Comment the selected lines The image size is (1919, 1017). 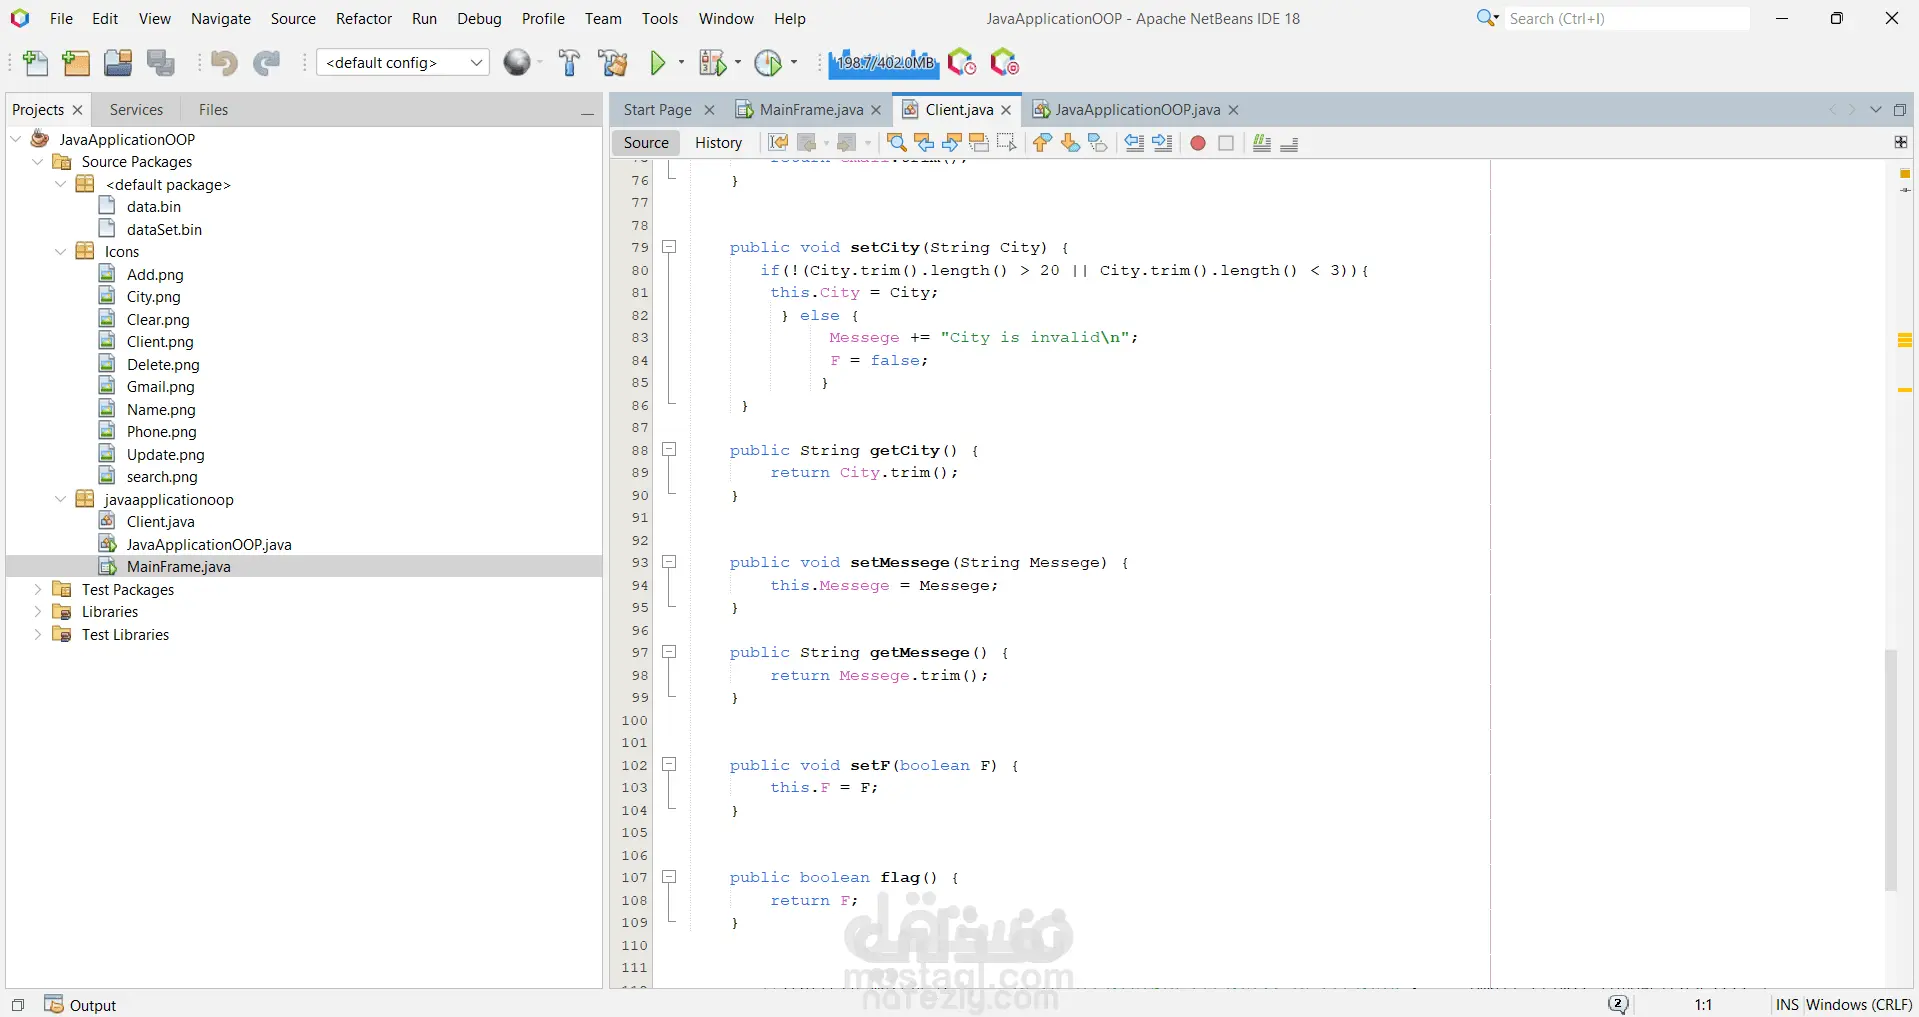[x=1262, y=143]
